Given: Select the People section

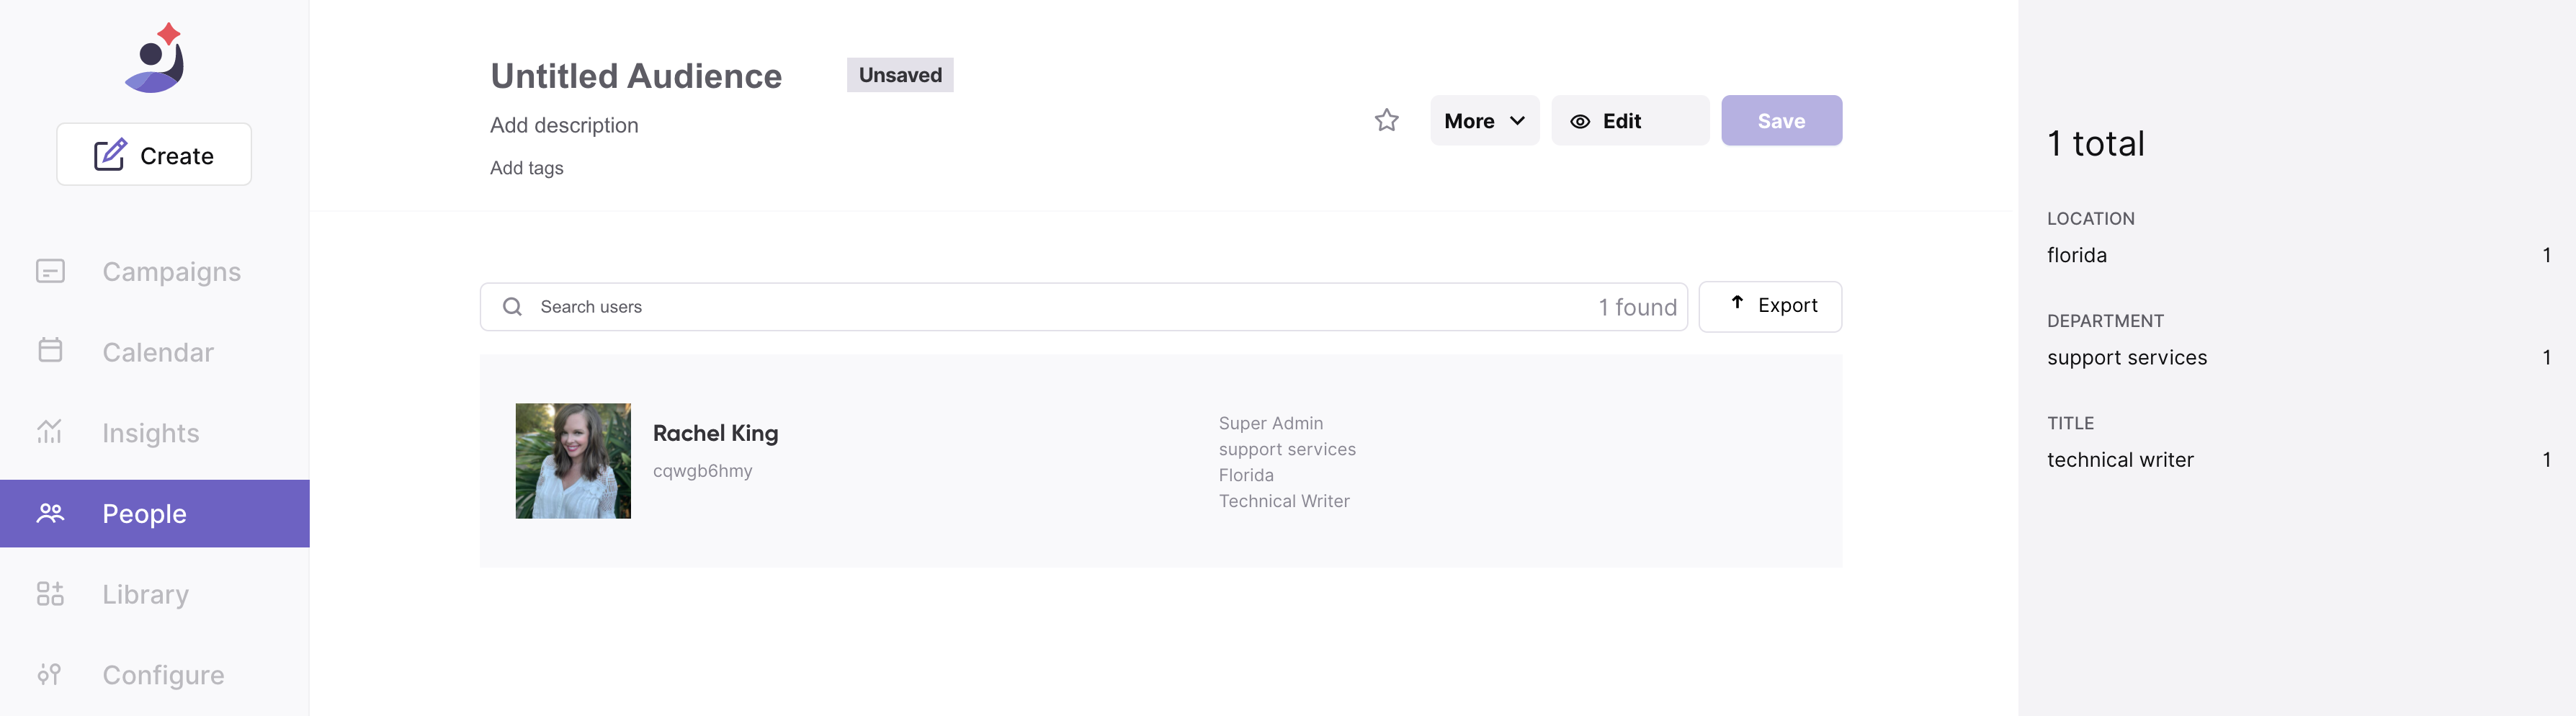Looking at the screenshot, I should tap(155, 513).
